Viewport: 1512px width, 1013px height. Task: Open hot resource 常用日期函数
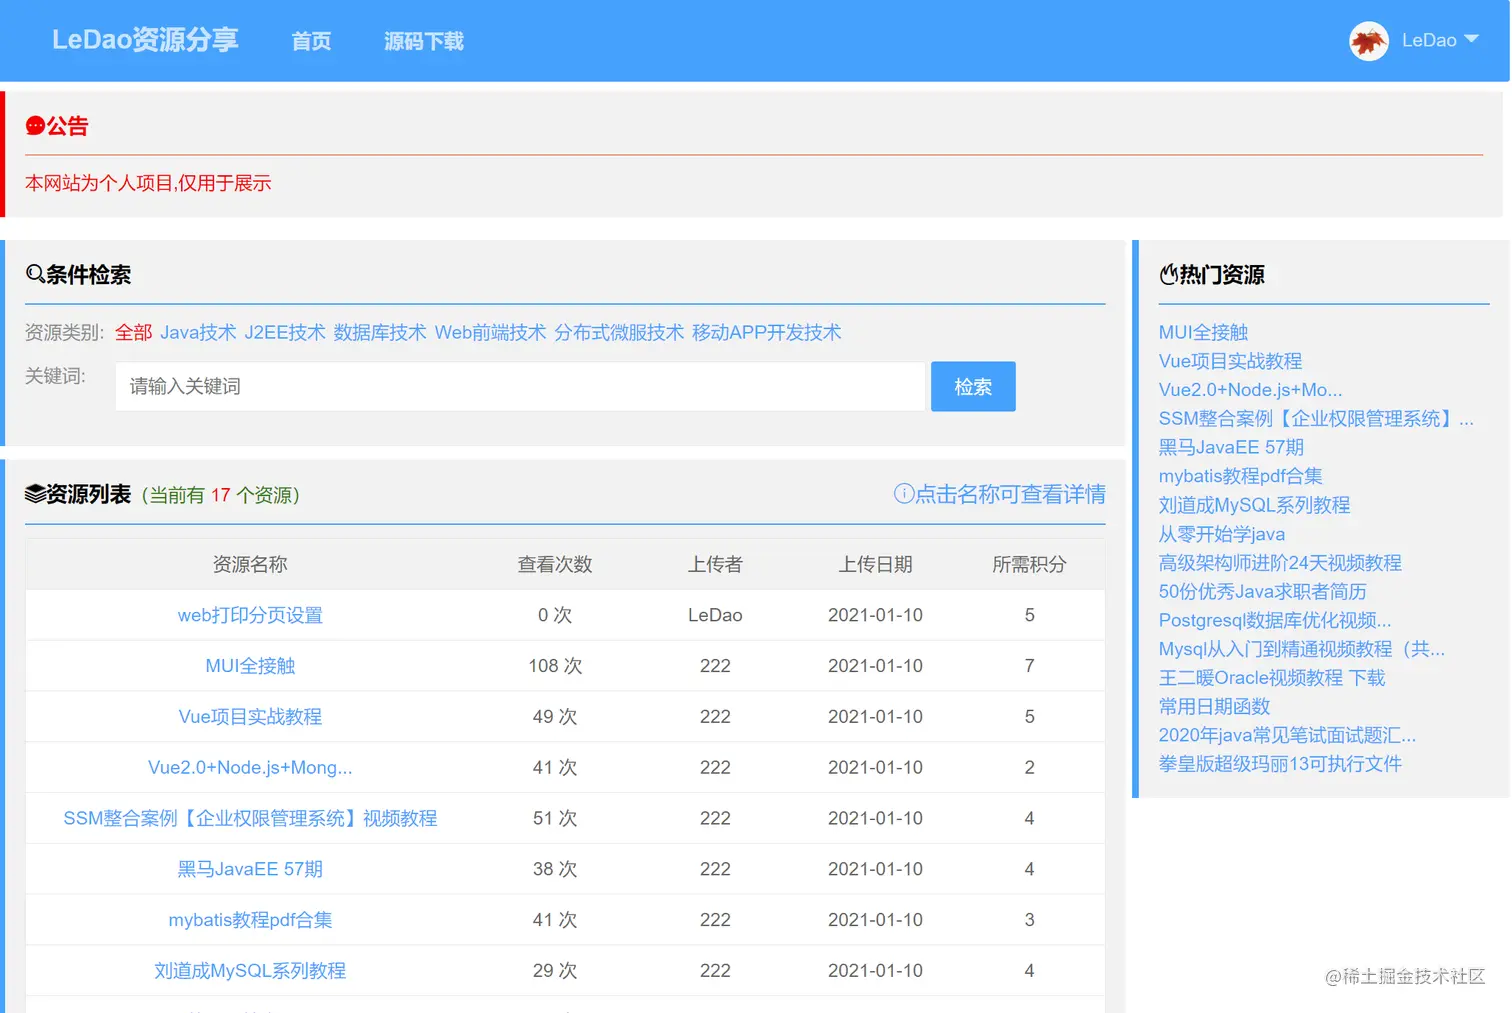click(x=1214, y=707)
